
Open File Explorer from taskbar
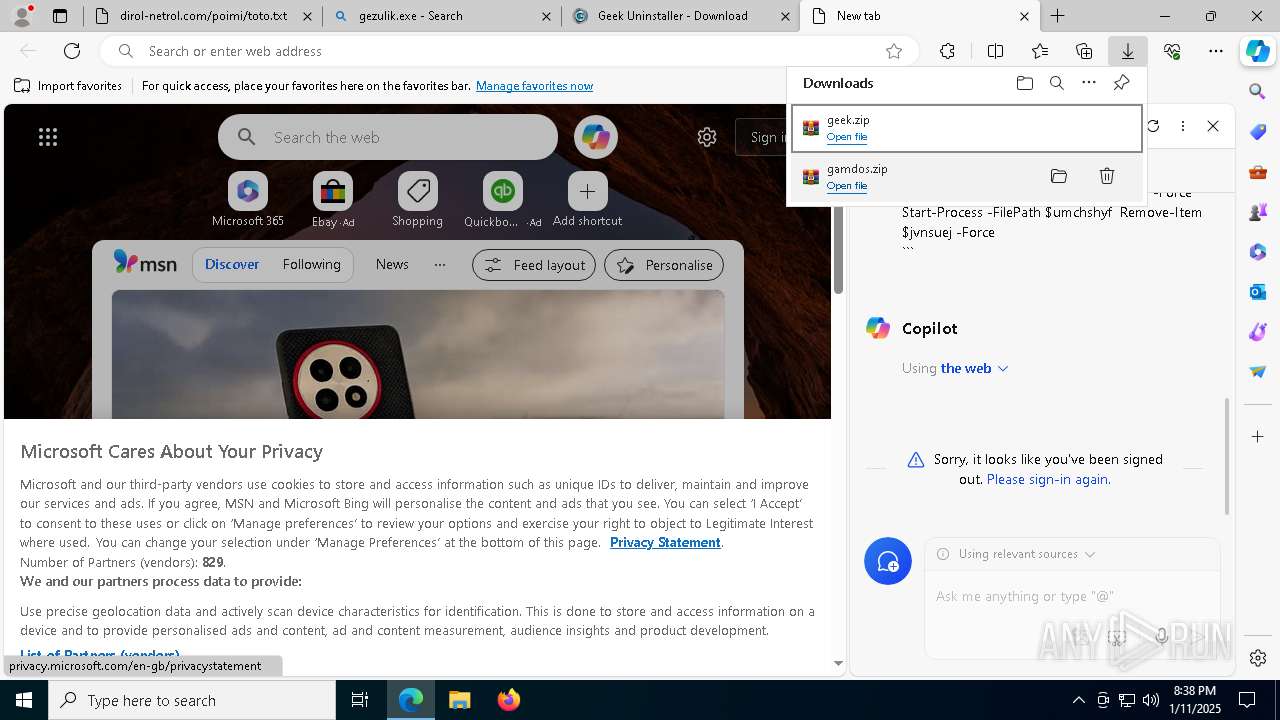[x=460, y=700]
